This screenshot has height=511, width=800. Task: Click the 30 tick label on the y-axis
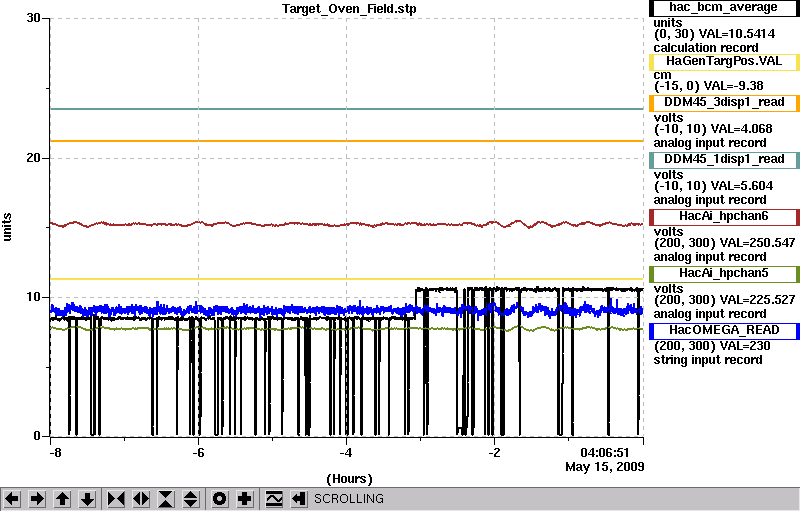pyautogui.click(x=33, y=18)
